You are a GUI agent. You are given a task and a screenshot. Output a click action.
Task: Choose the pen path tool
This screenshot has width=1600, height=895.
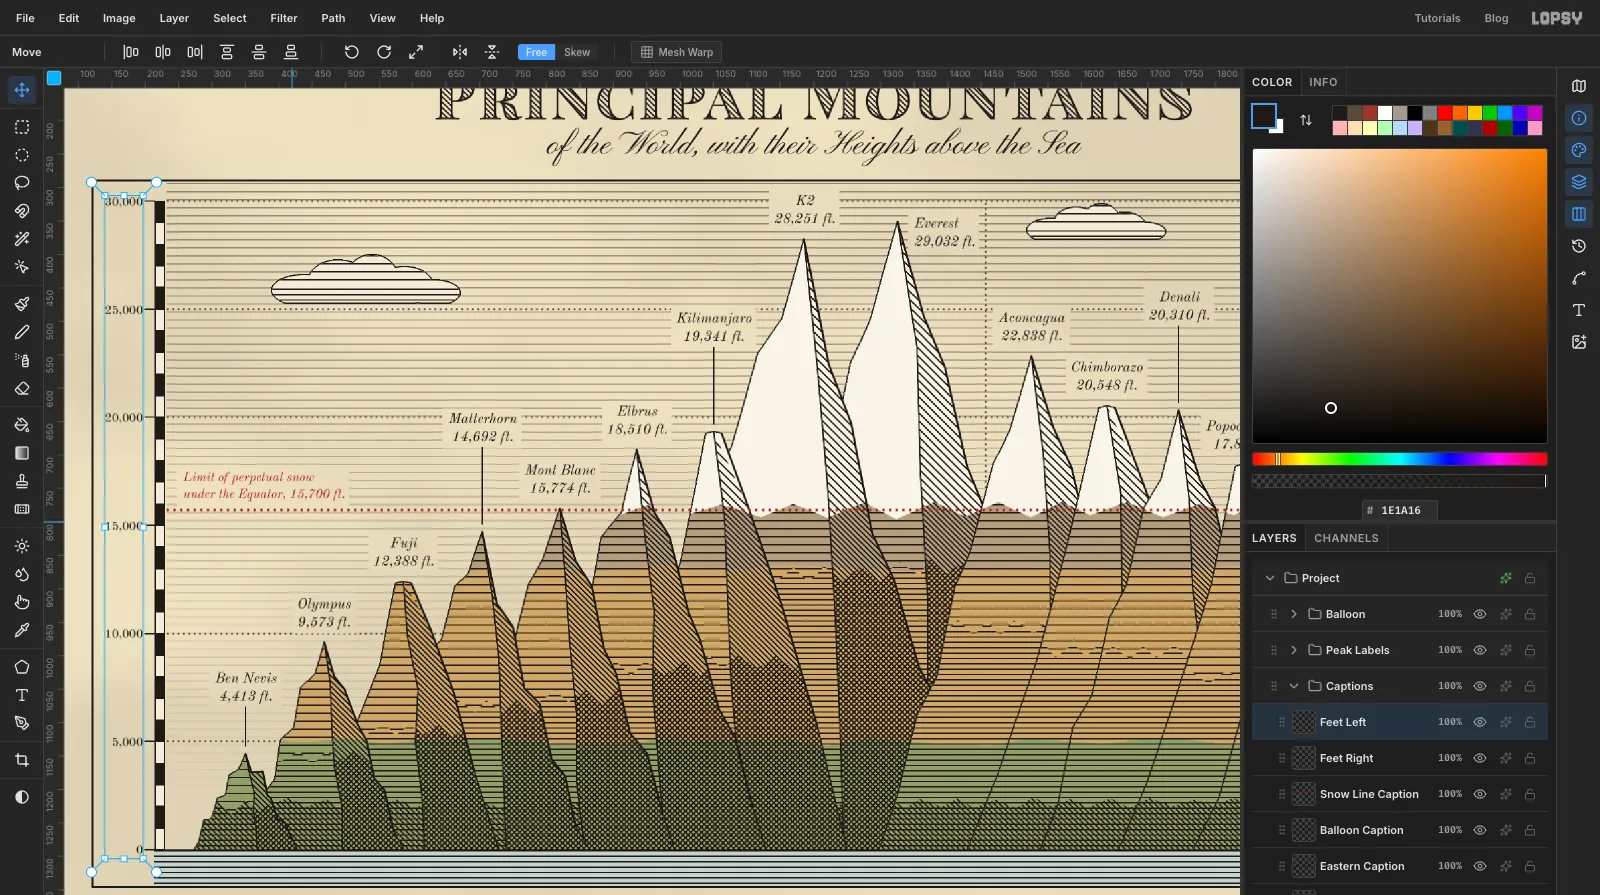[x=22, y=723]
